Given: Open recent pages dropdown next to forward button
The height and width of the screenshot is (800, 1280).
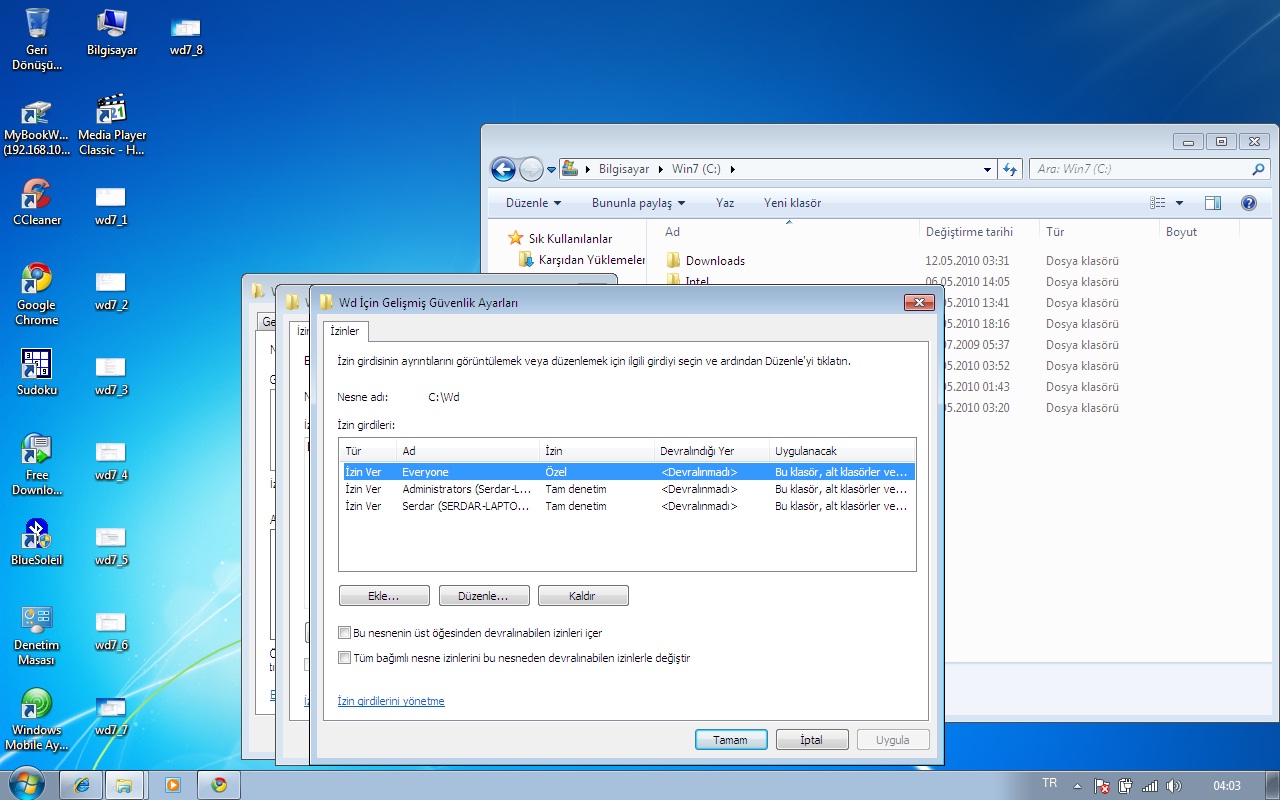Looking at the screenshot, I should pyautogui.click(x=551, y=170).
